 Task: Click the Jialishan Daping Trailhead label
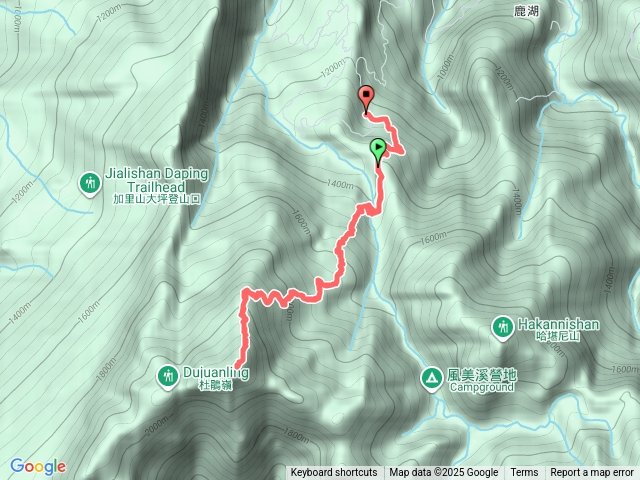click(x=157, y=180)
